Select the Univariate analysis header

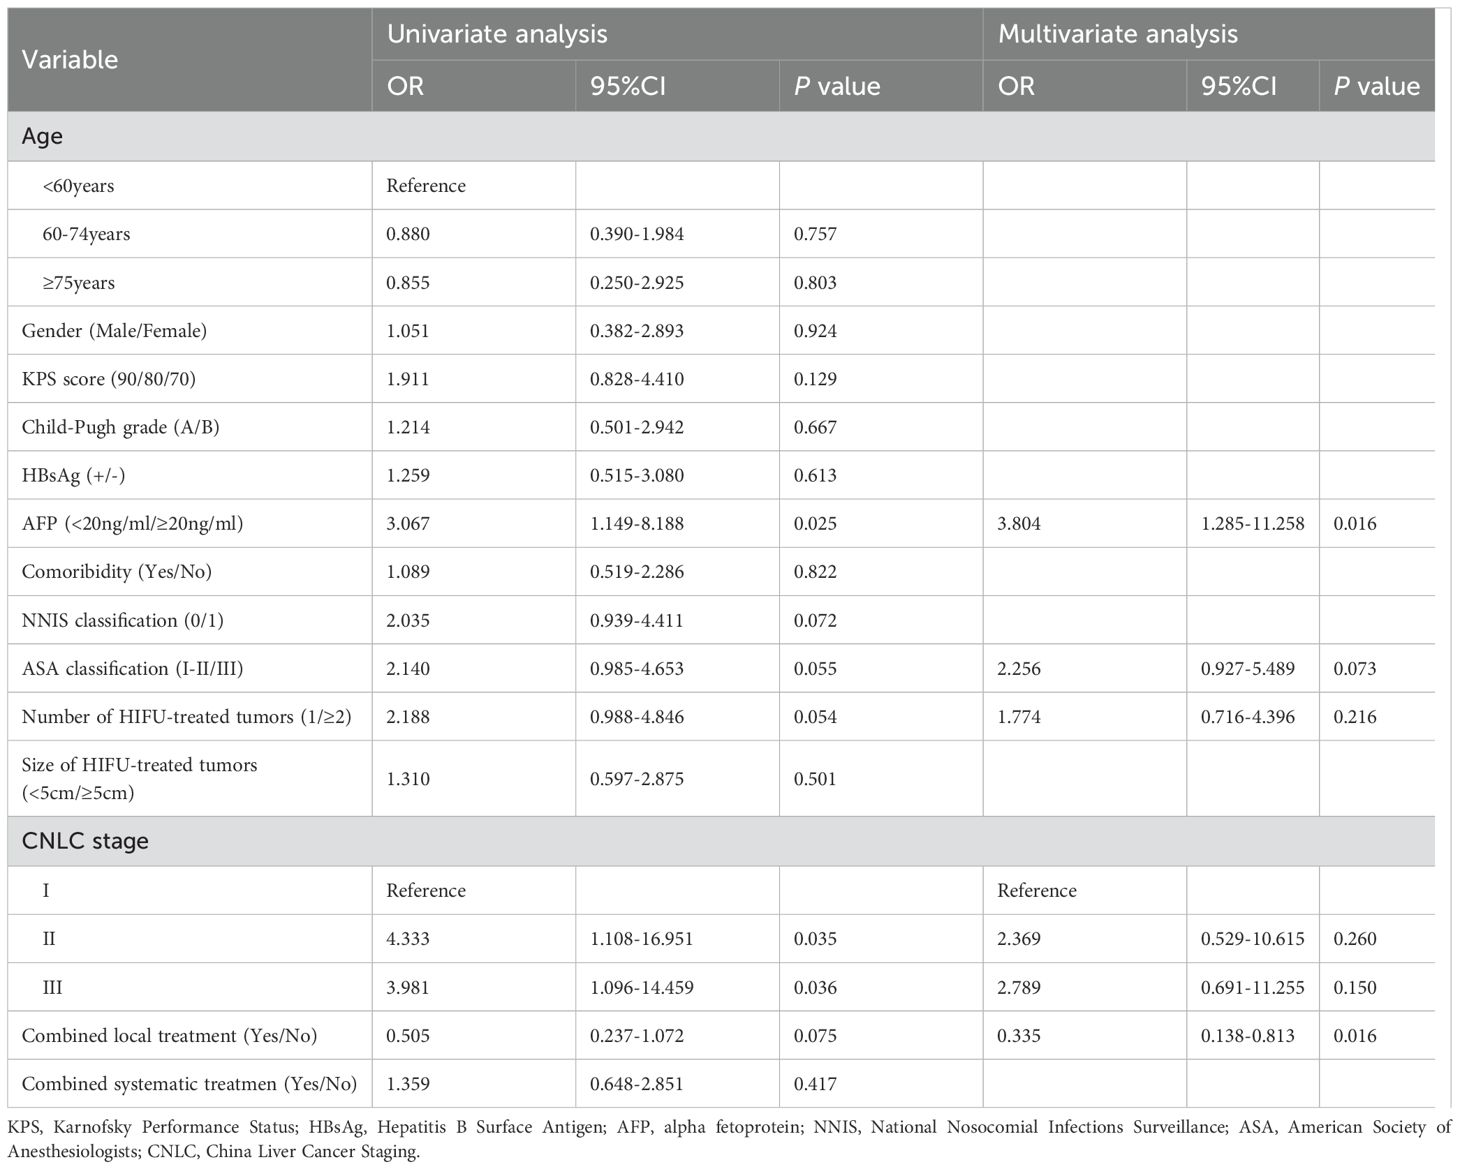click(497, 34)
